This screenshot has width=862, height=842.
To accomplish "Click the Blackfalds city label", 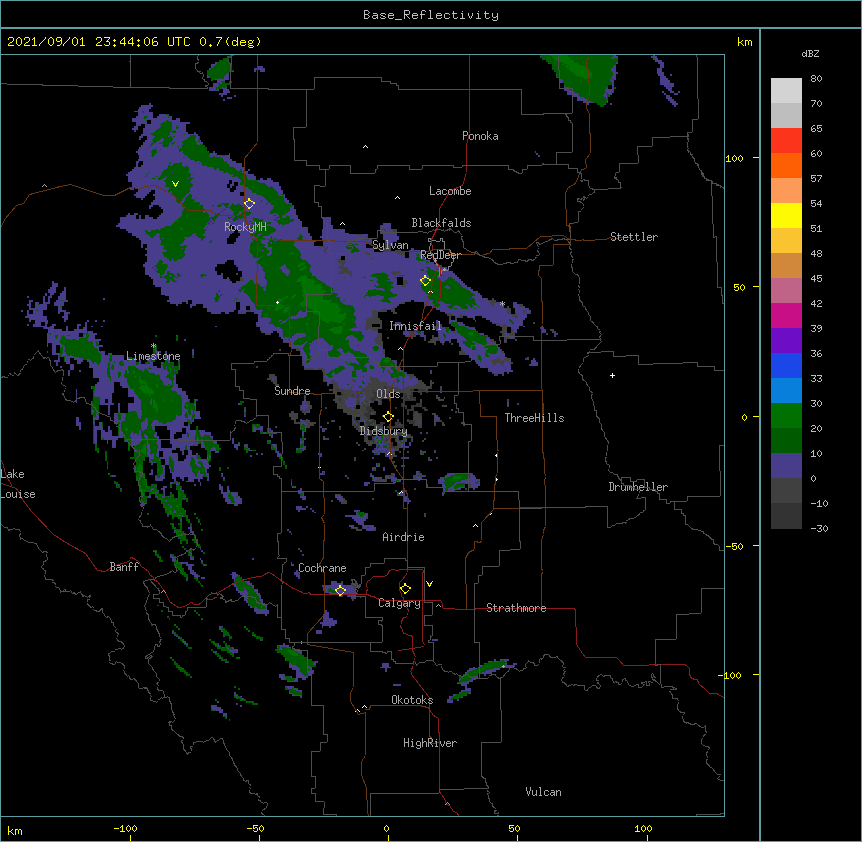I will point(441,223).
